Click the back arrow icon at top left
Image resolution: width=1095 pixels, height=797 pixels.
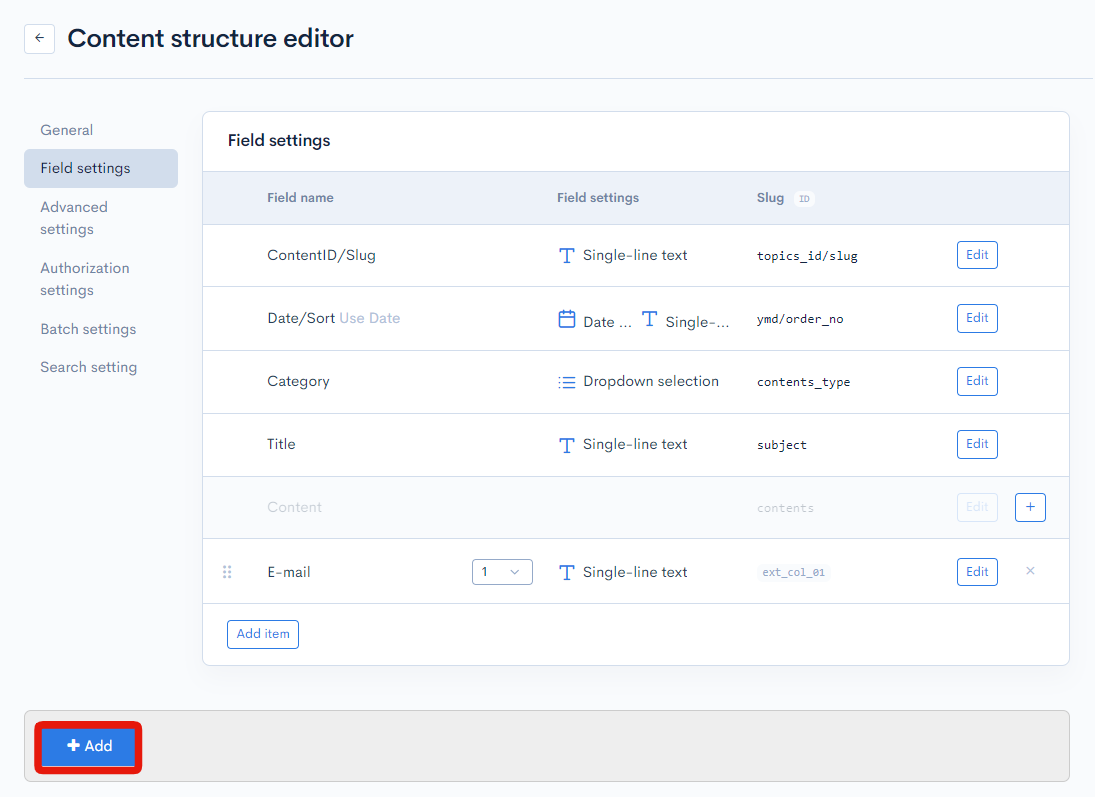(x=39, y=38)
